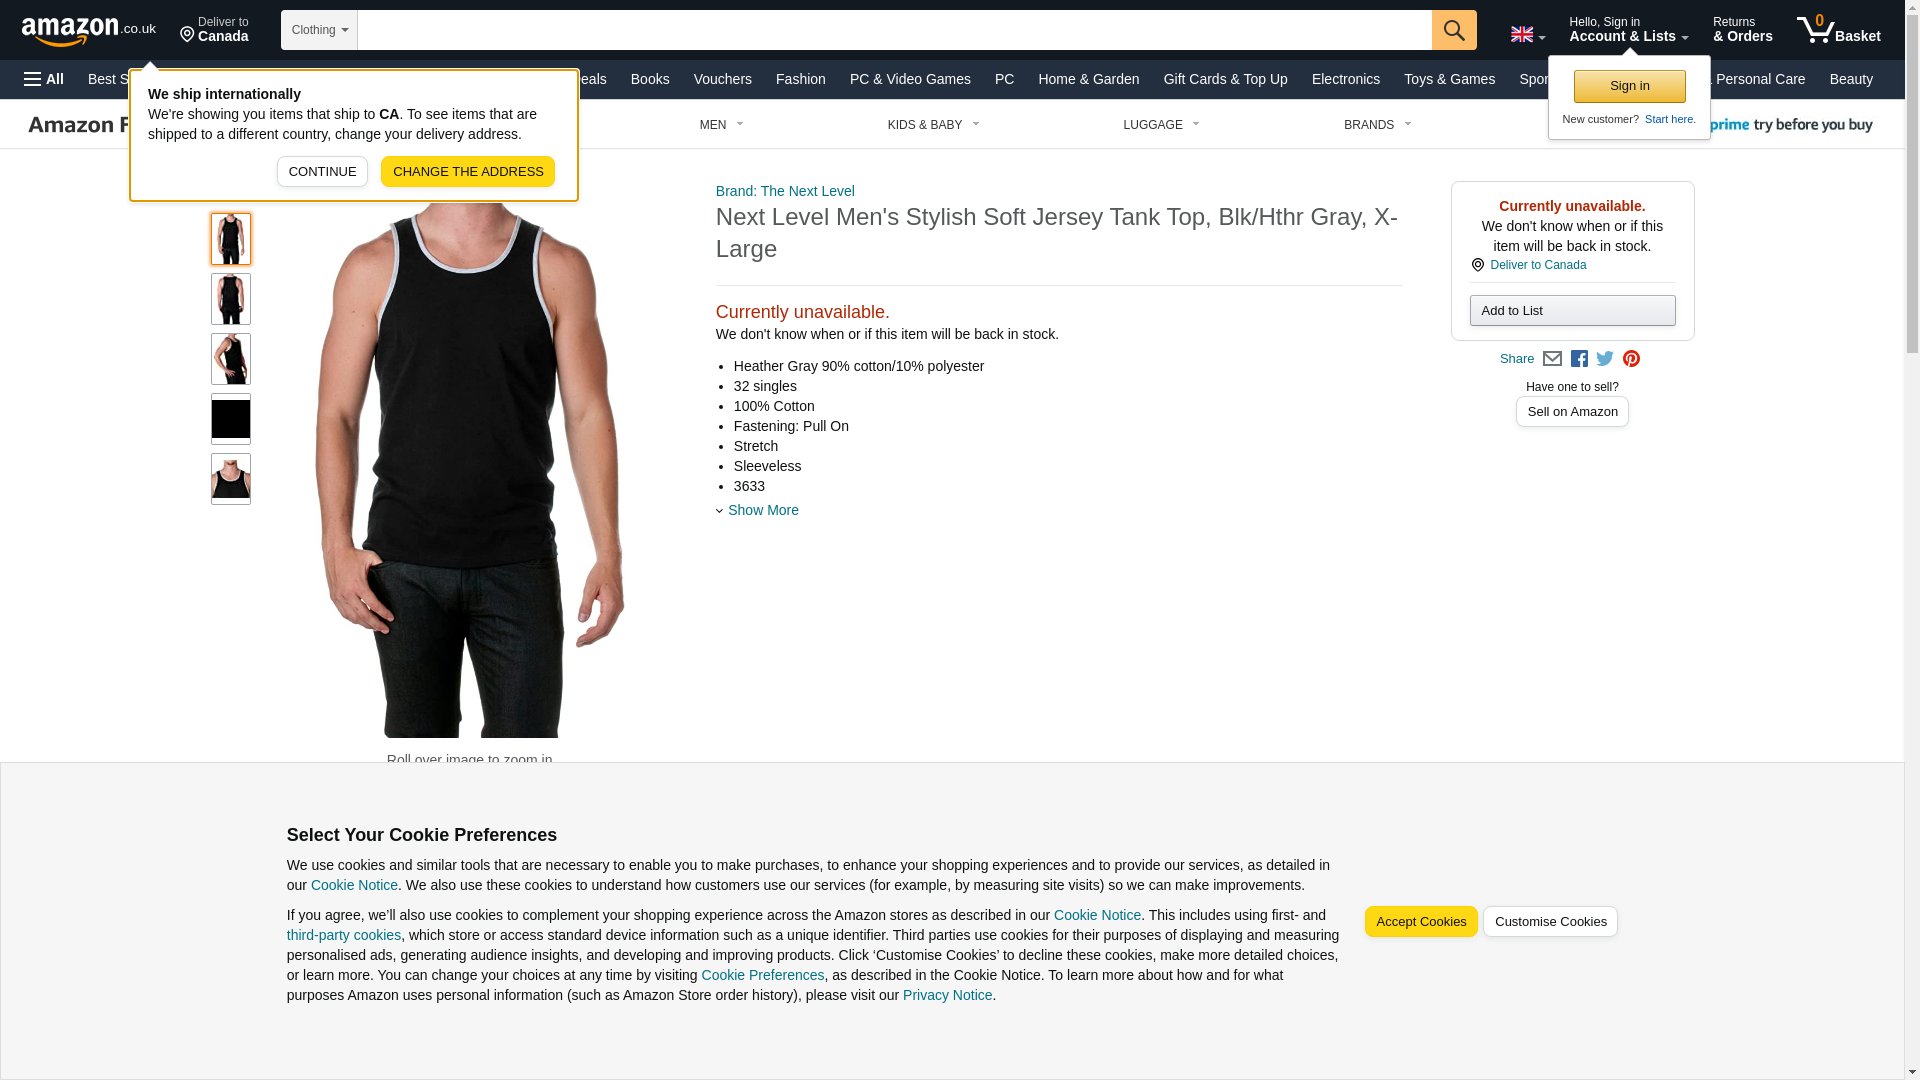Click the search magnifier button
This screenshot has width=1920, height=1080.
[1454, 30]
